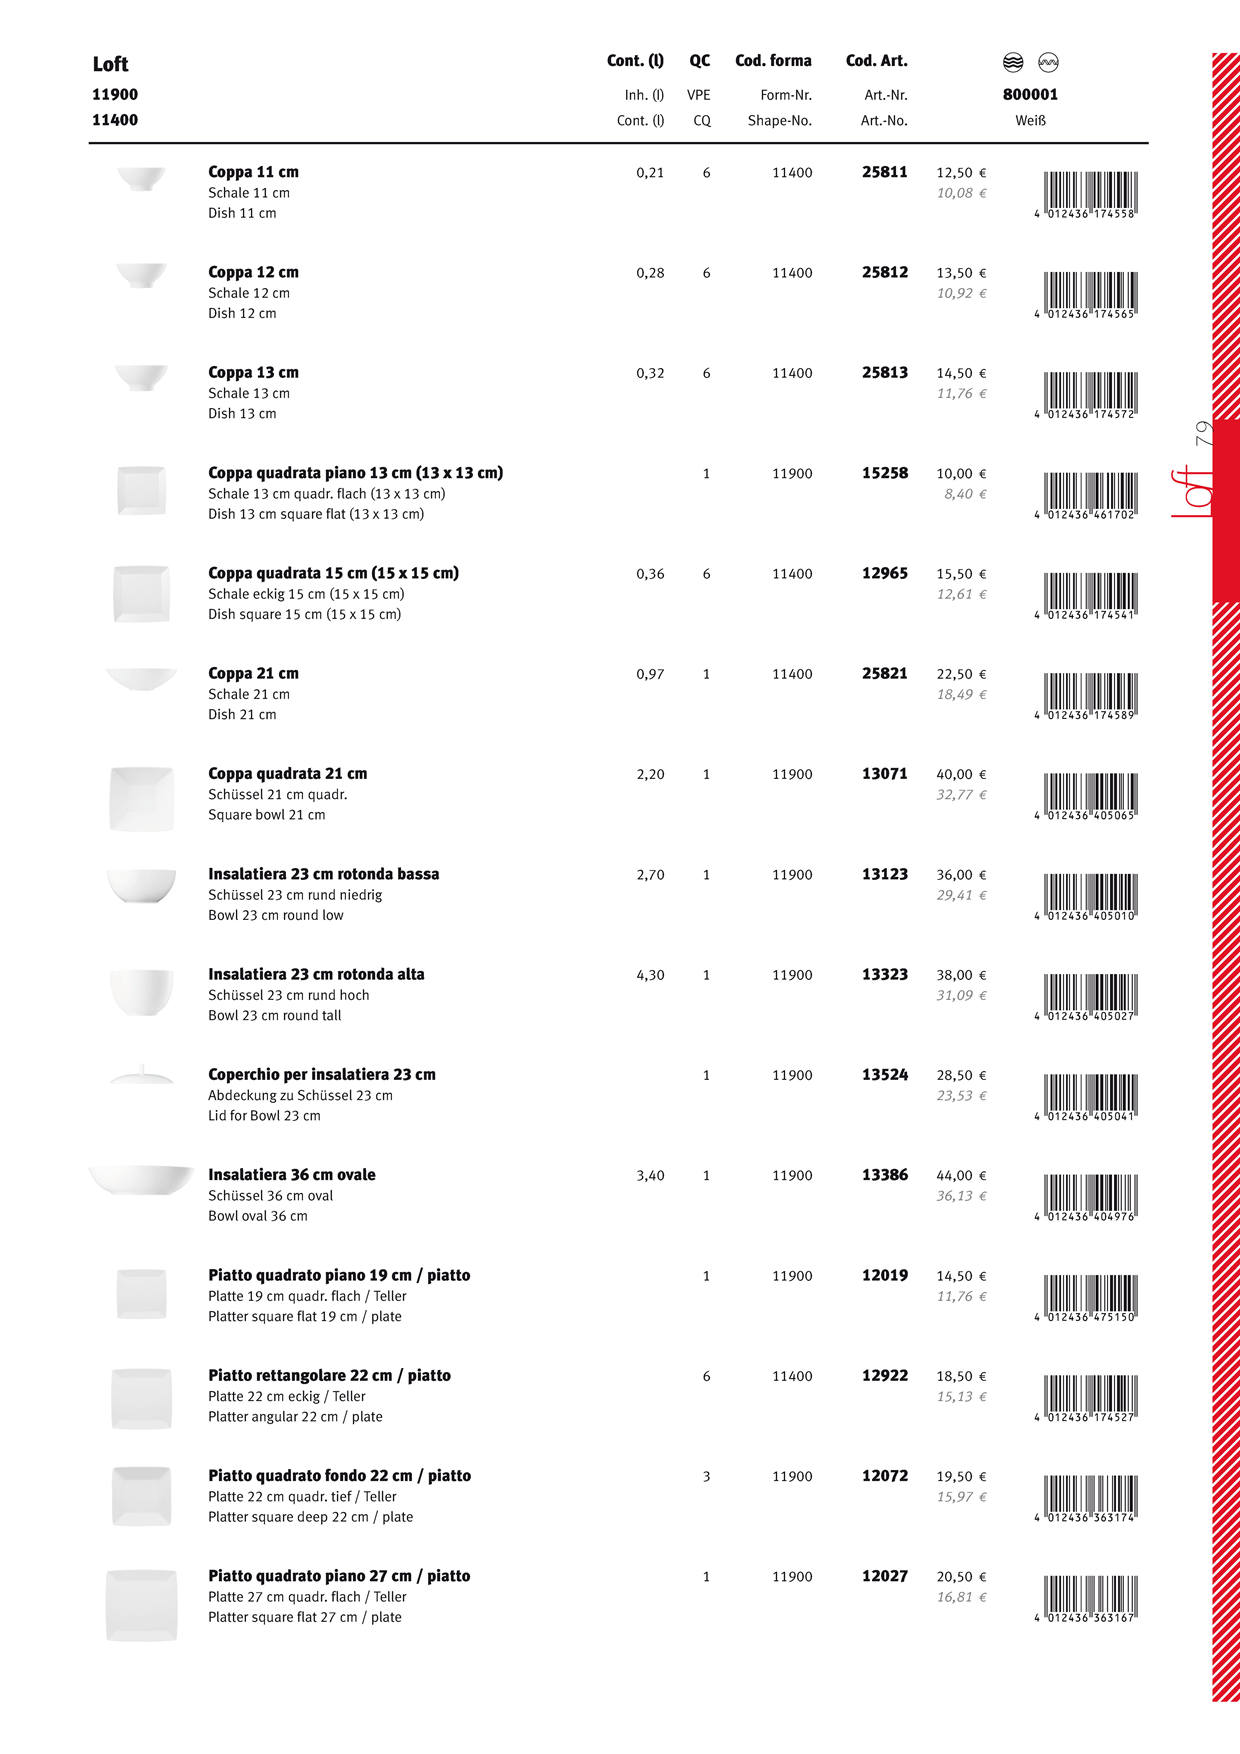
Task: Click the barcode for Piatto quadrato fondo 22 cm
Action: [x=1089, y=1498]
